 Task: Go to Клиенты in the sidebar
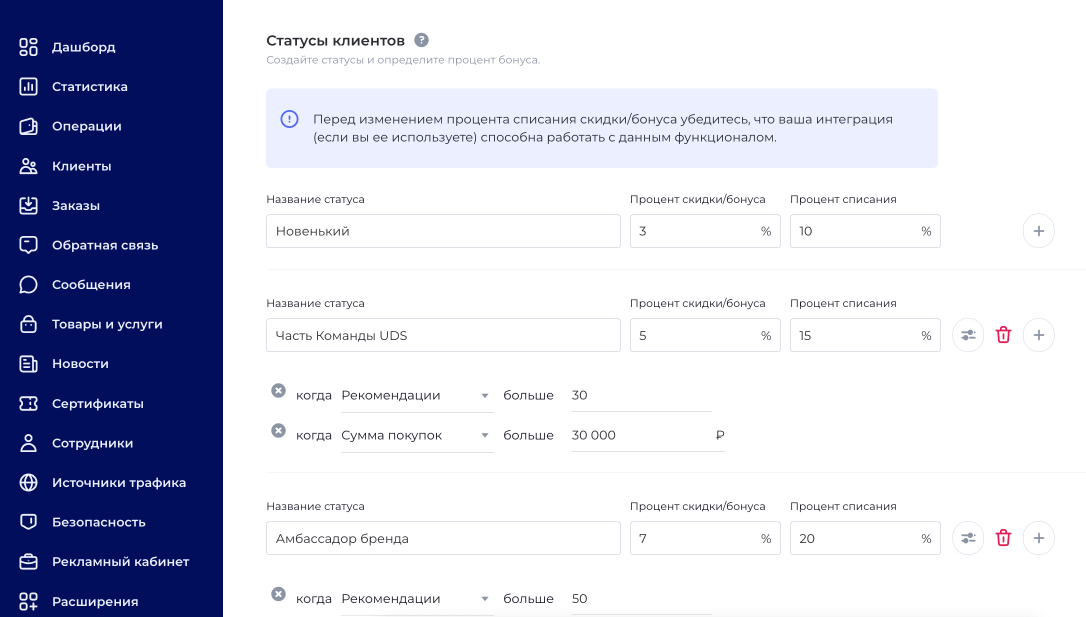(x=81, y=166)
